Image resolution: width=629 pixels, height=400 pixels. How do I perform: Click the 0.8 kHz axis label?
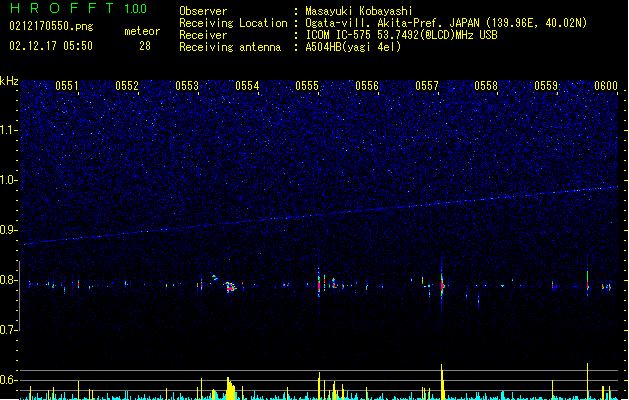(8, 280)
